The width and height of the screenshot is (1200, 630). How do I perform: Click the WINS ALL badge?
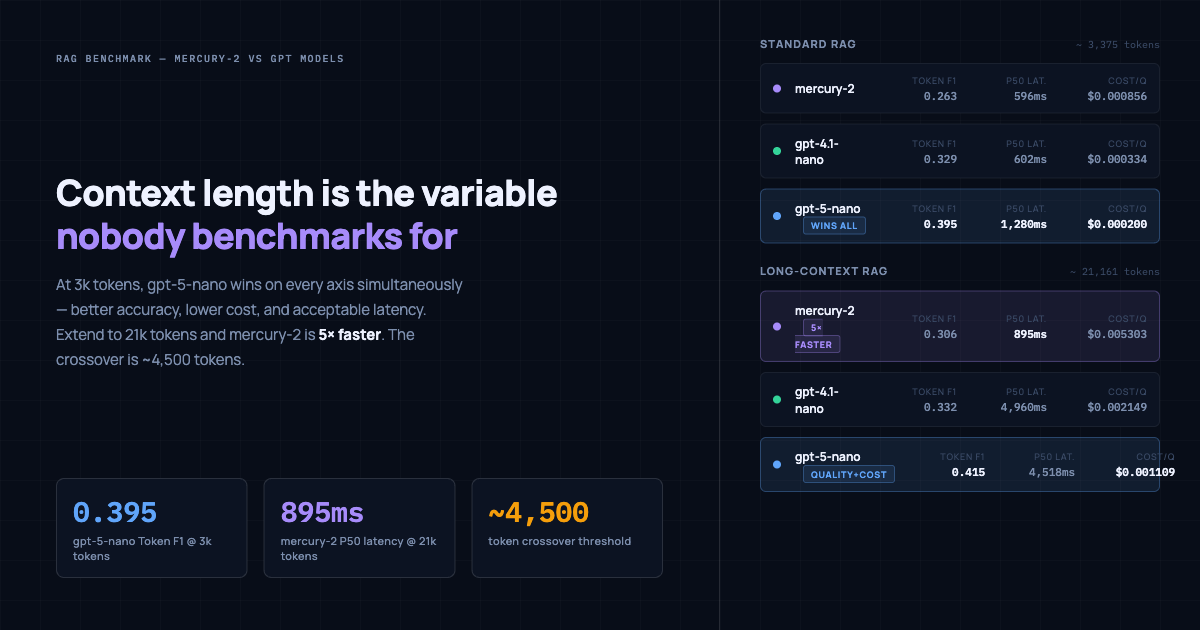(834, 226)
